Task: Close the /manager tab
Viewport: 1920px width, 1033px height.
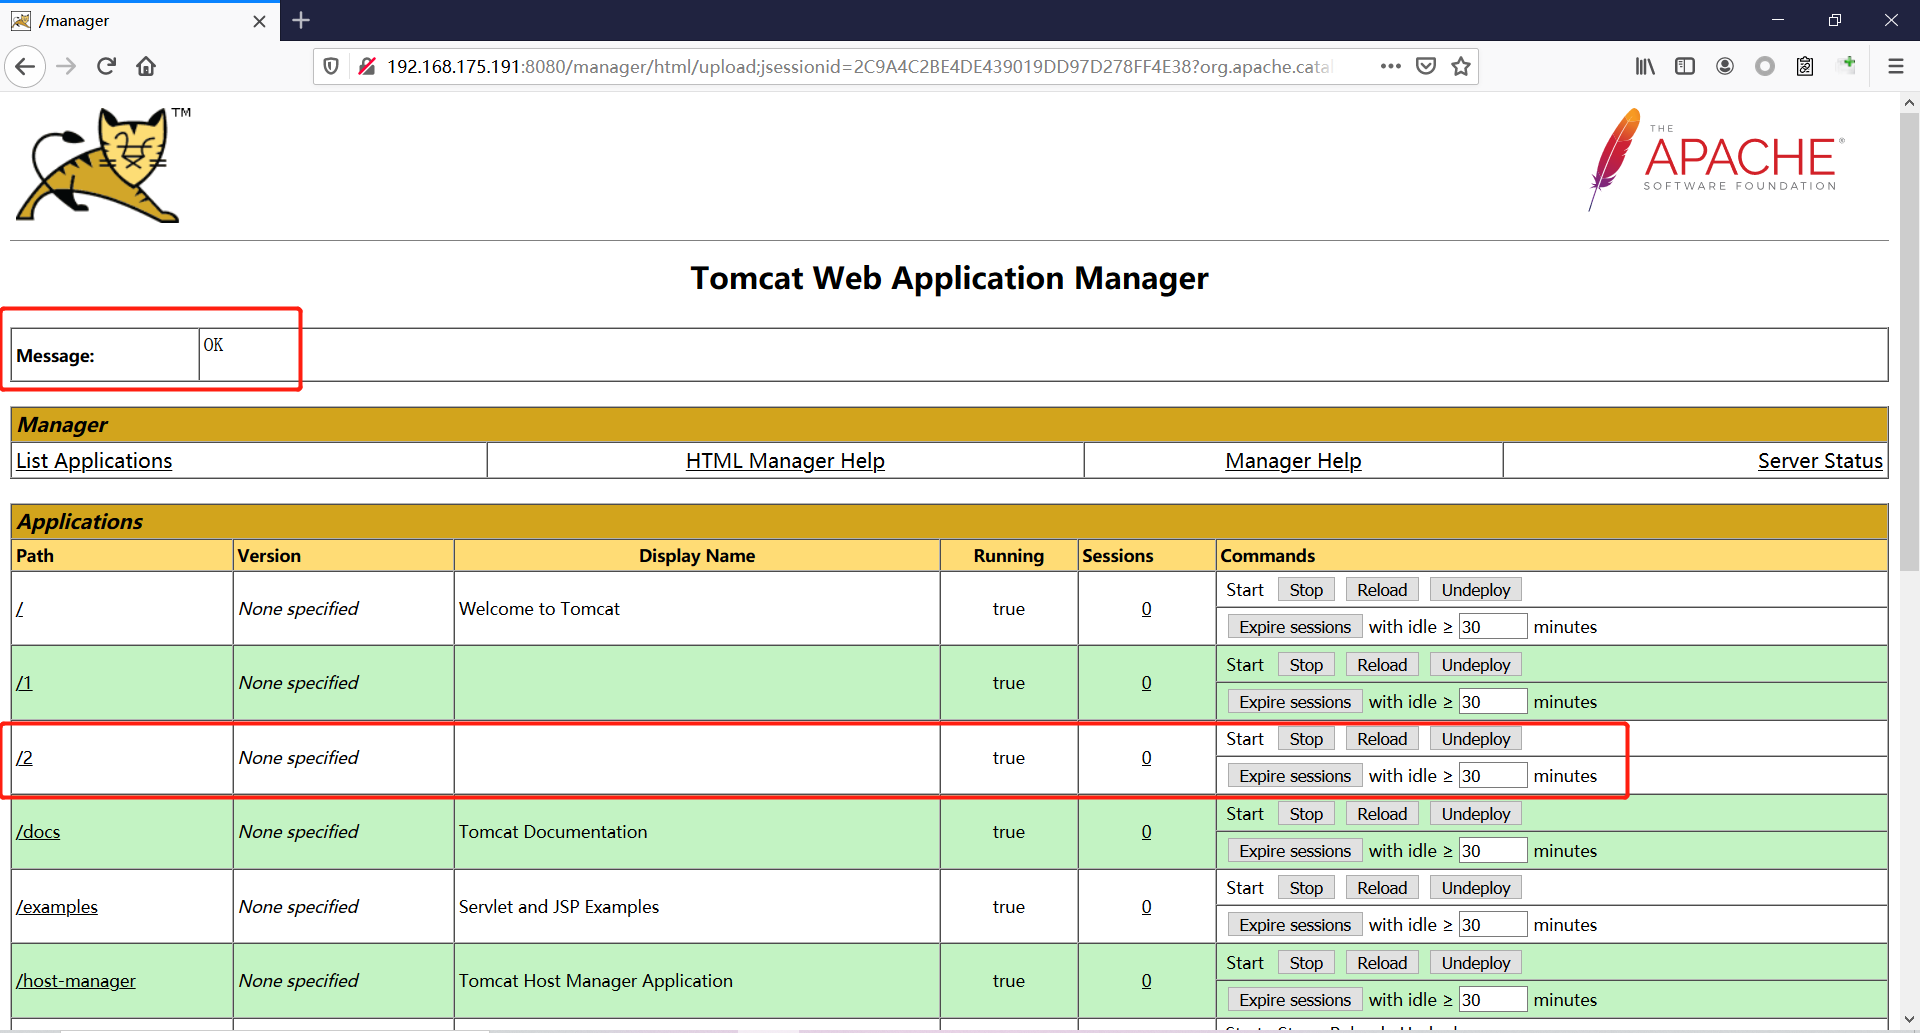Action: (x=259, y=21)
